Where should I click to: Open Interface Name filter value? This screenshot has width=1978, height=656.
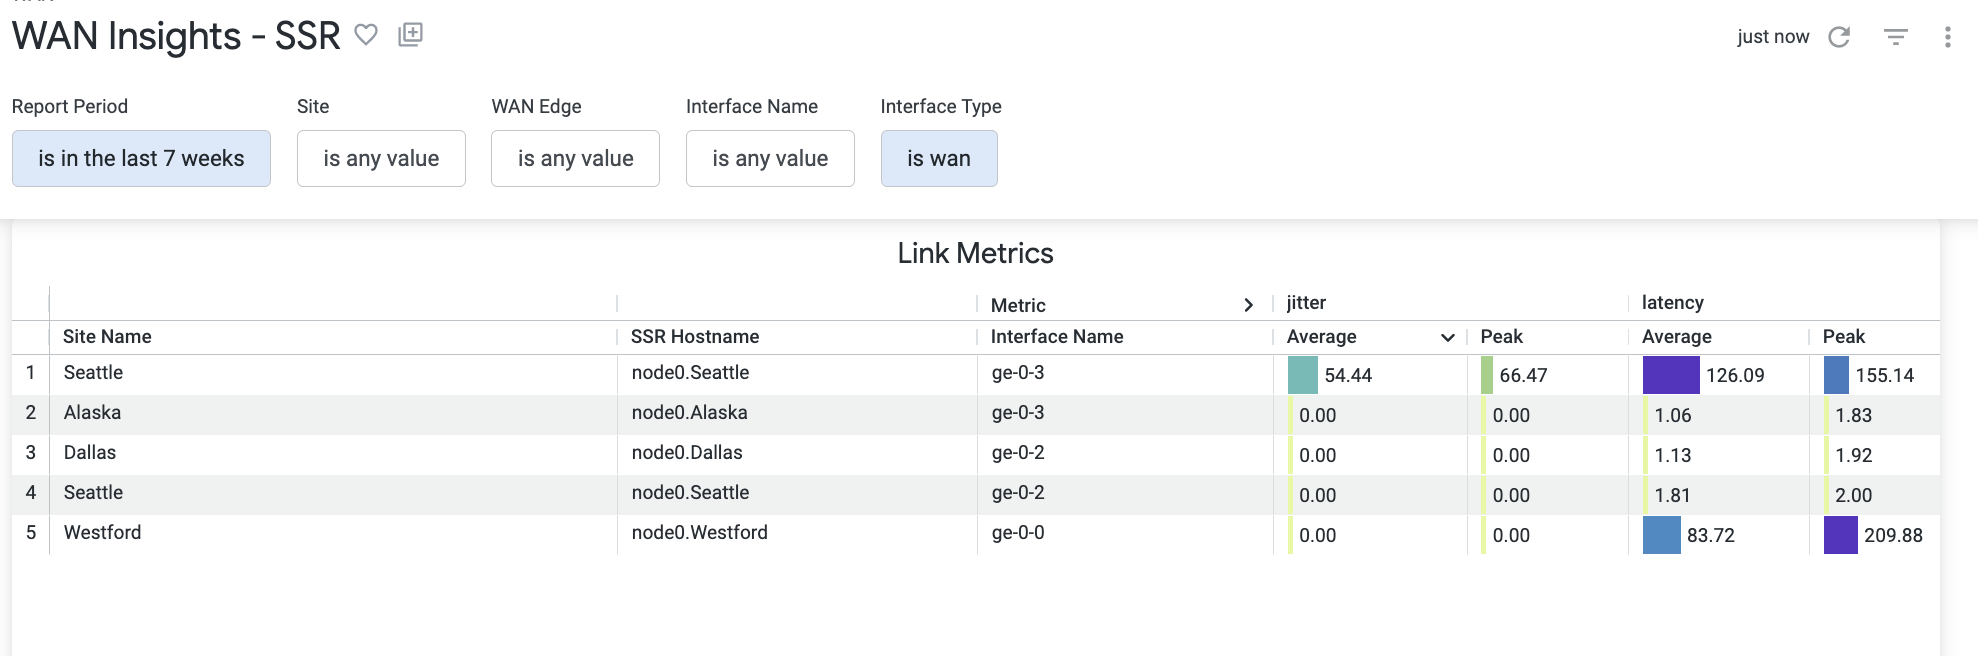coord(770,158)
